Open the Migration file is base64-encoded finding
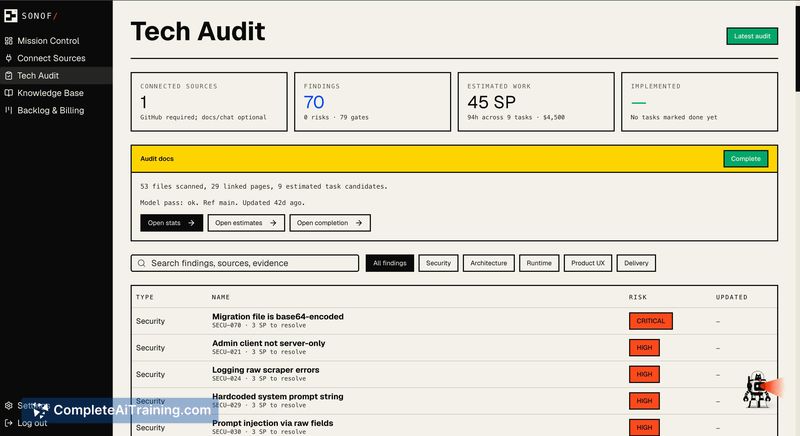 click(x=278, y=317)
